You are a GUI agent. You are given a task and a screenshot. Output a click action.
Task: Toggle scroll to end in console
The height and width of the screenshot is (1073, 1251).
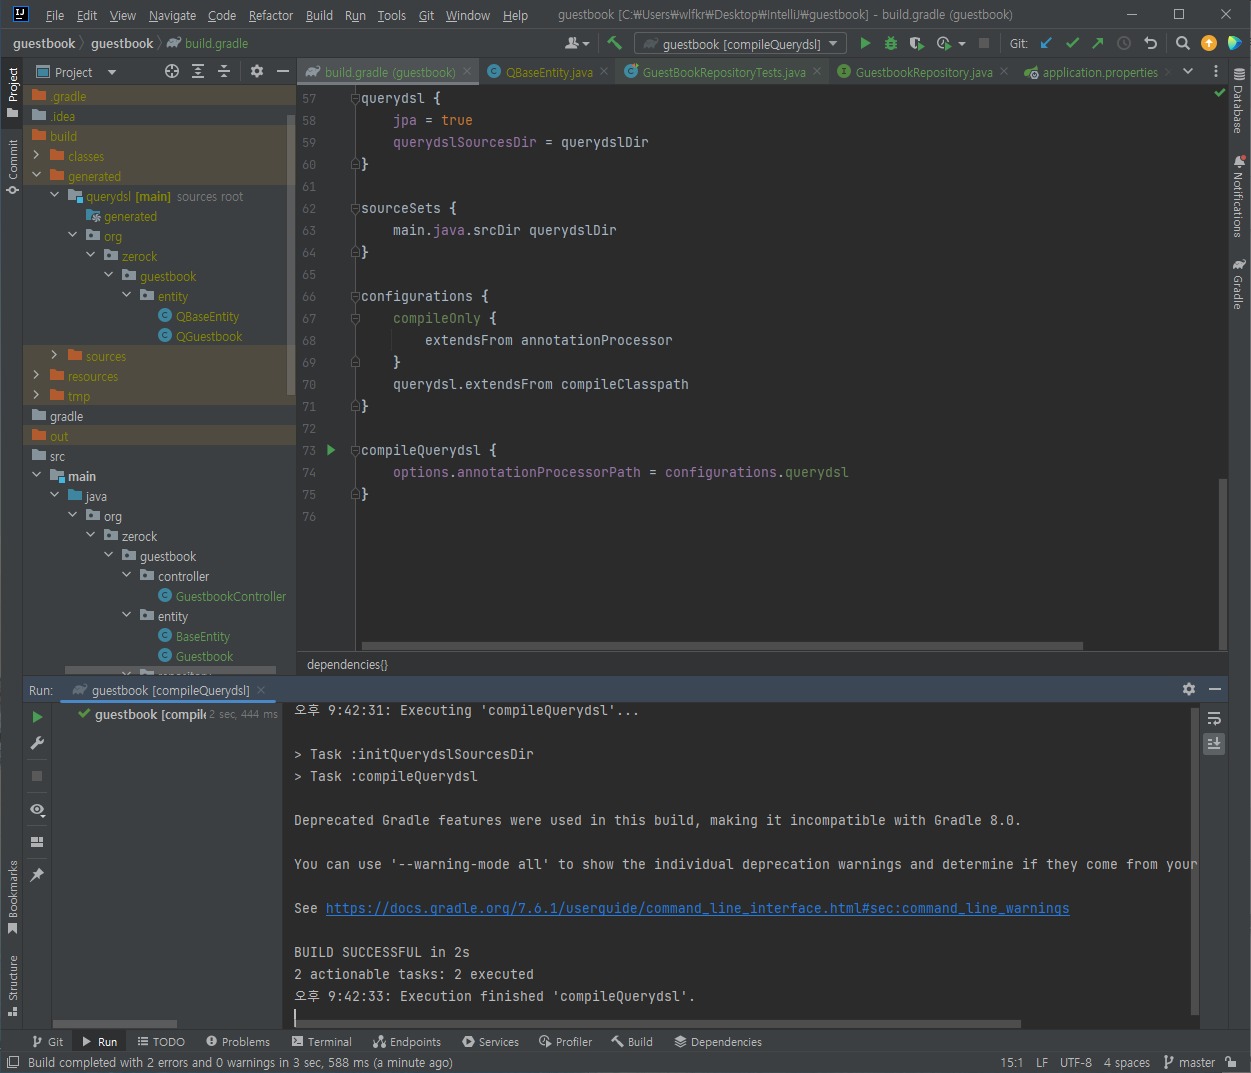[x=1214, y=744]
